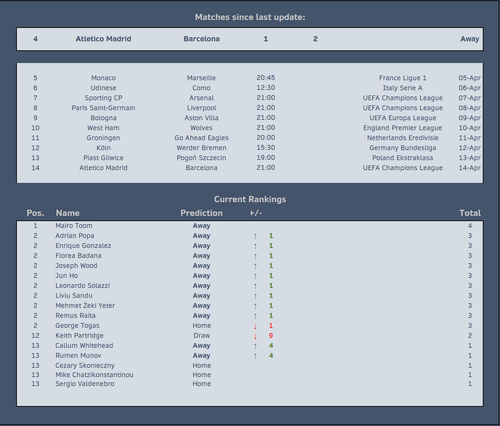Select player 'Mike Chatzikonstantinou'
Image resolution: width=500 pixels, height=426 pixels.
pyautogui.click(x=94, y=375)
